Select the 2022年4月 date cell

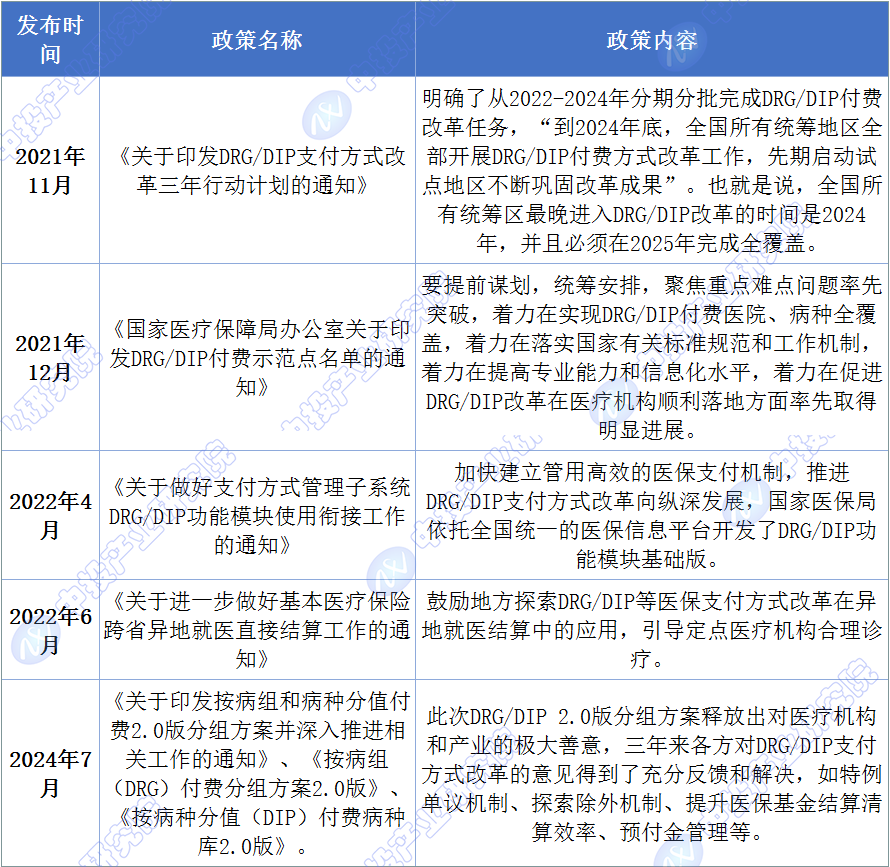click(50, 515)
